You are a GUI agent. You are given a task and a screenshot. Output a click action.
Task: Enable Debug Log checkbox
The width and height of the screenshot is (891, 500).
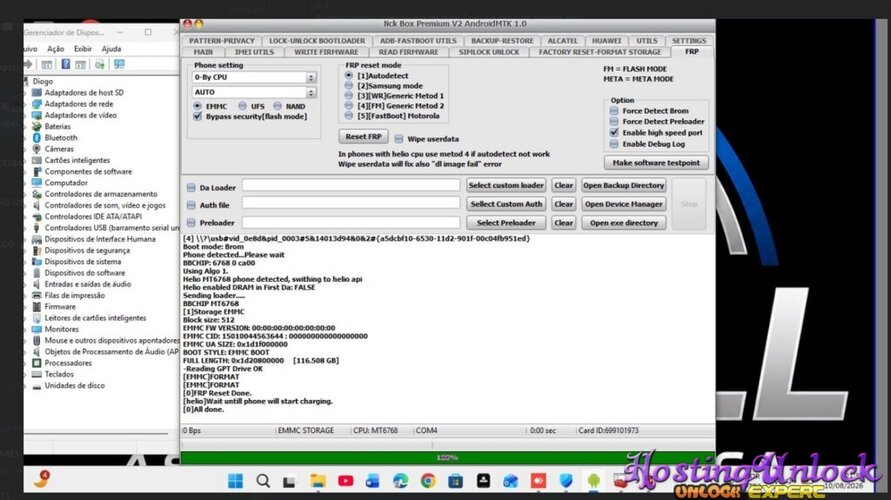click(614, 144)
